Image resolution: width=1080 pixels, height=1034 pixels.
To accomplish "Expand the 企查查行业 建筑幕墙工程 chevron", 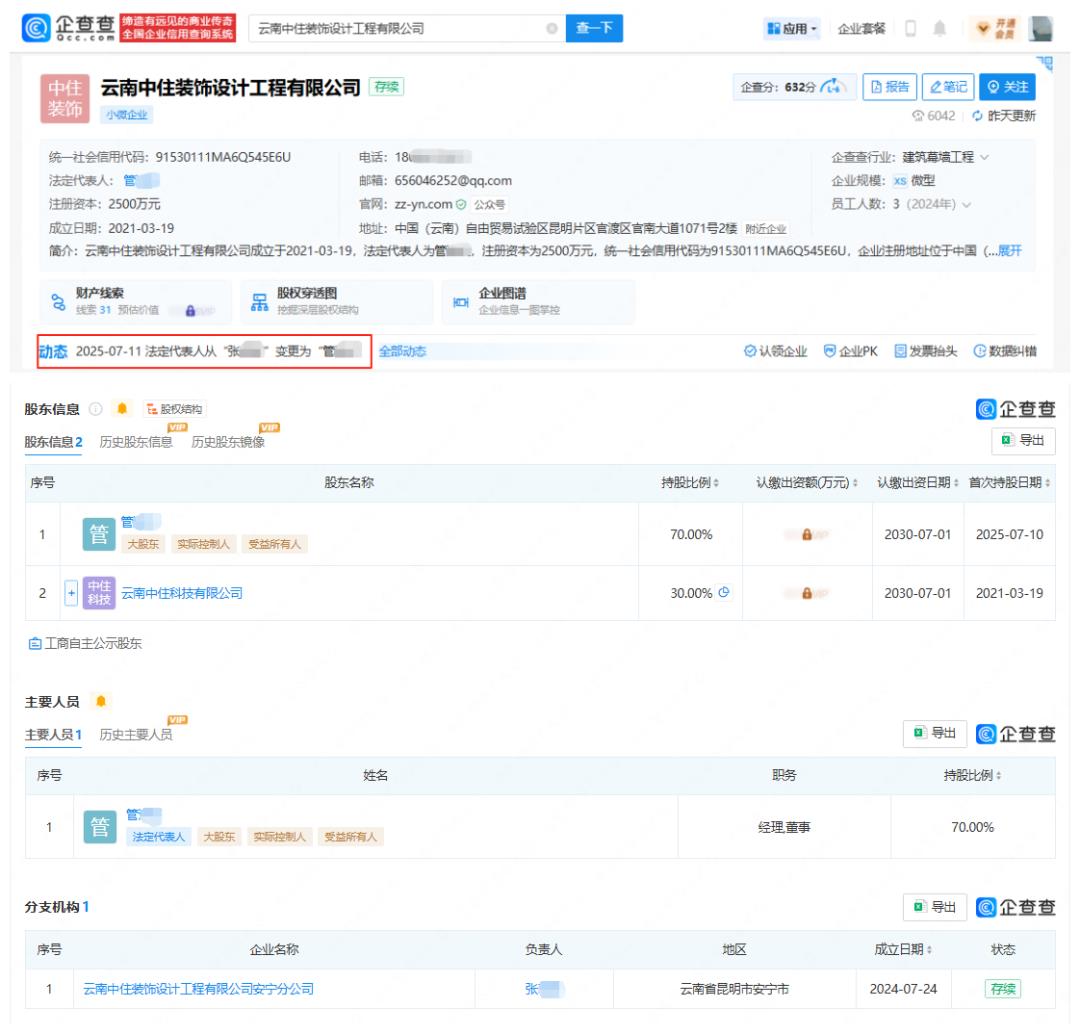I will tap(984, 157).
